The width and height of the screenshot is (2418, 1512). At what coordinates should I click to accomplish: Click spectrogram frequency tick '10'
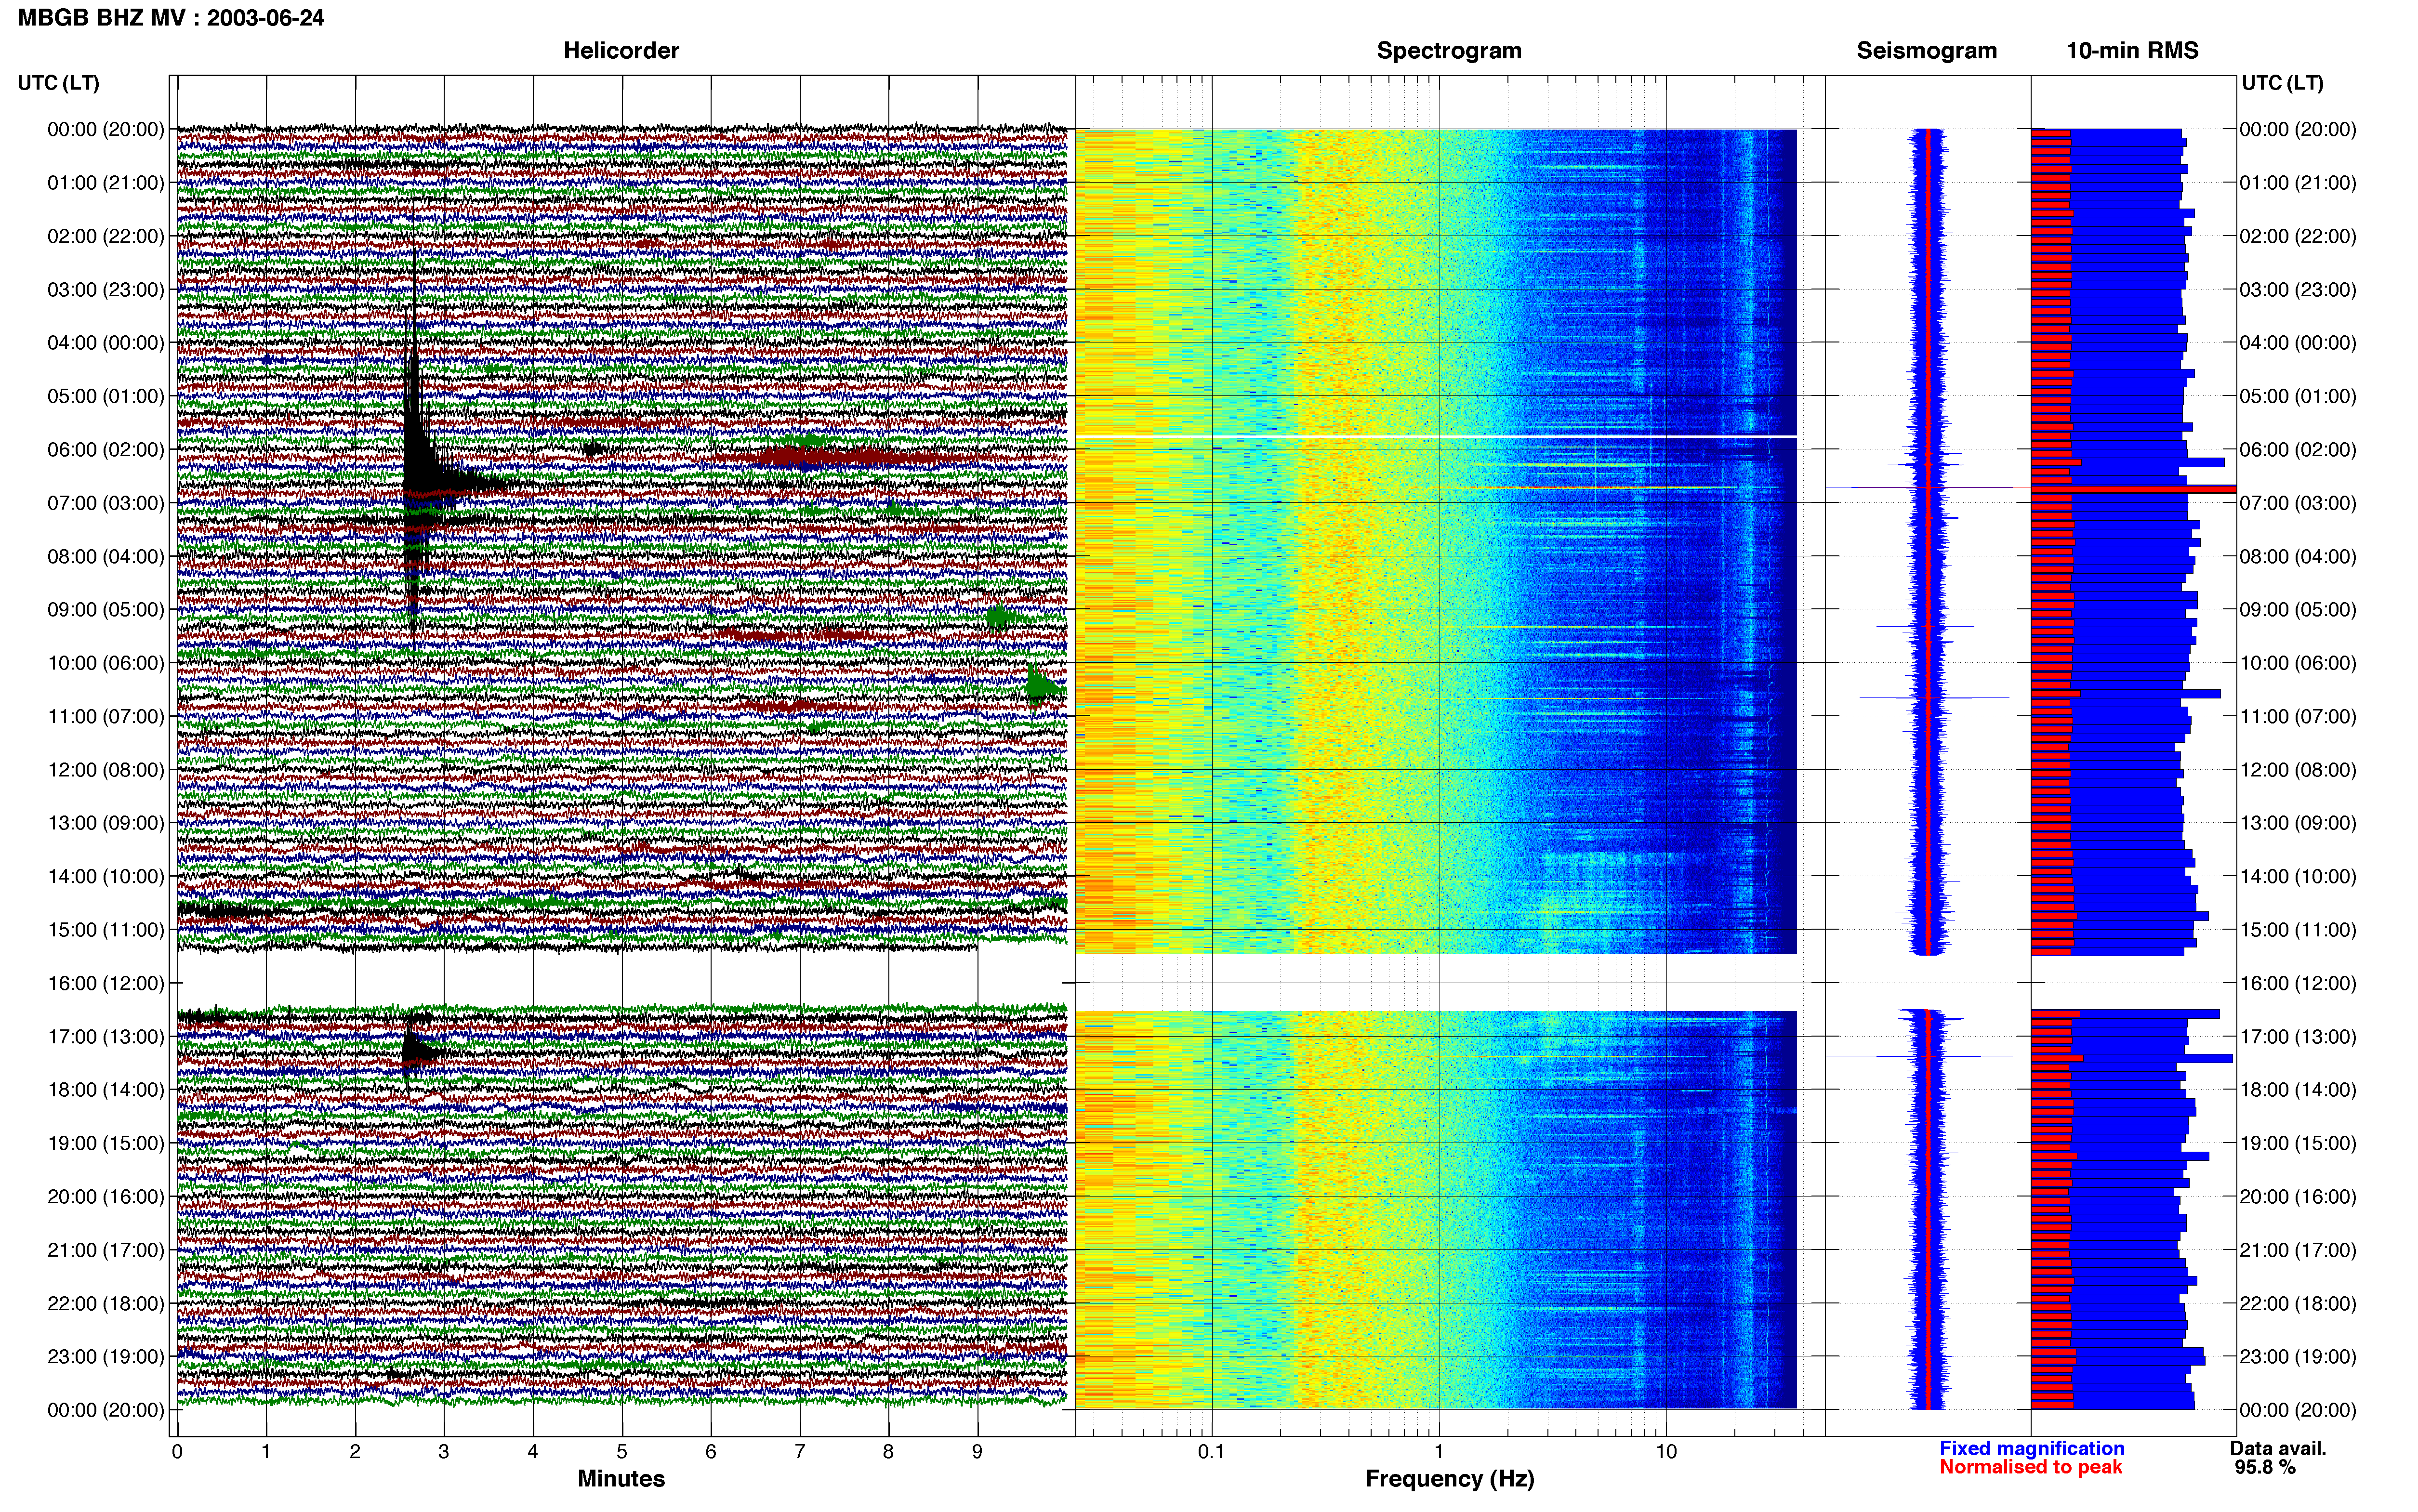1666,1452
